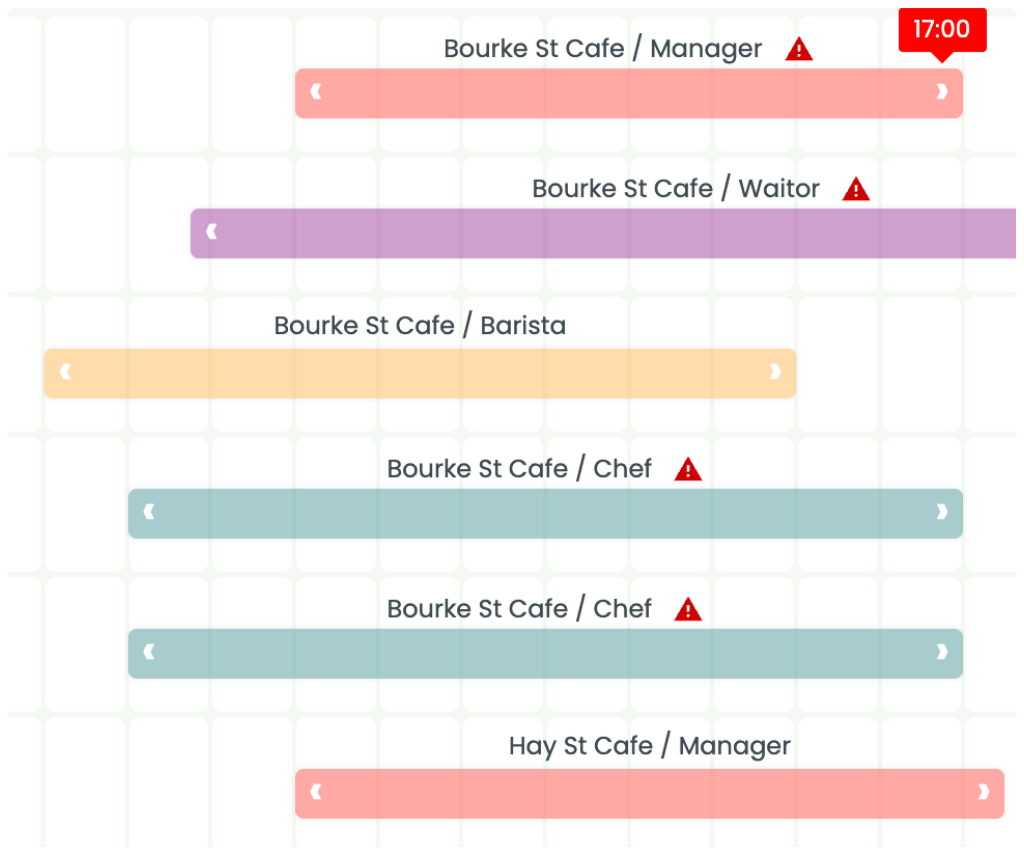Click the left chevron on the second Chef bar
Screen dimensions: 1024x861
tap(148, 653)
